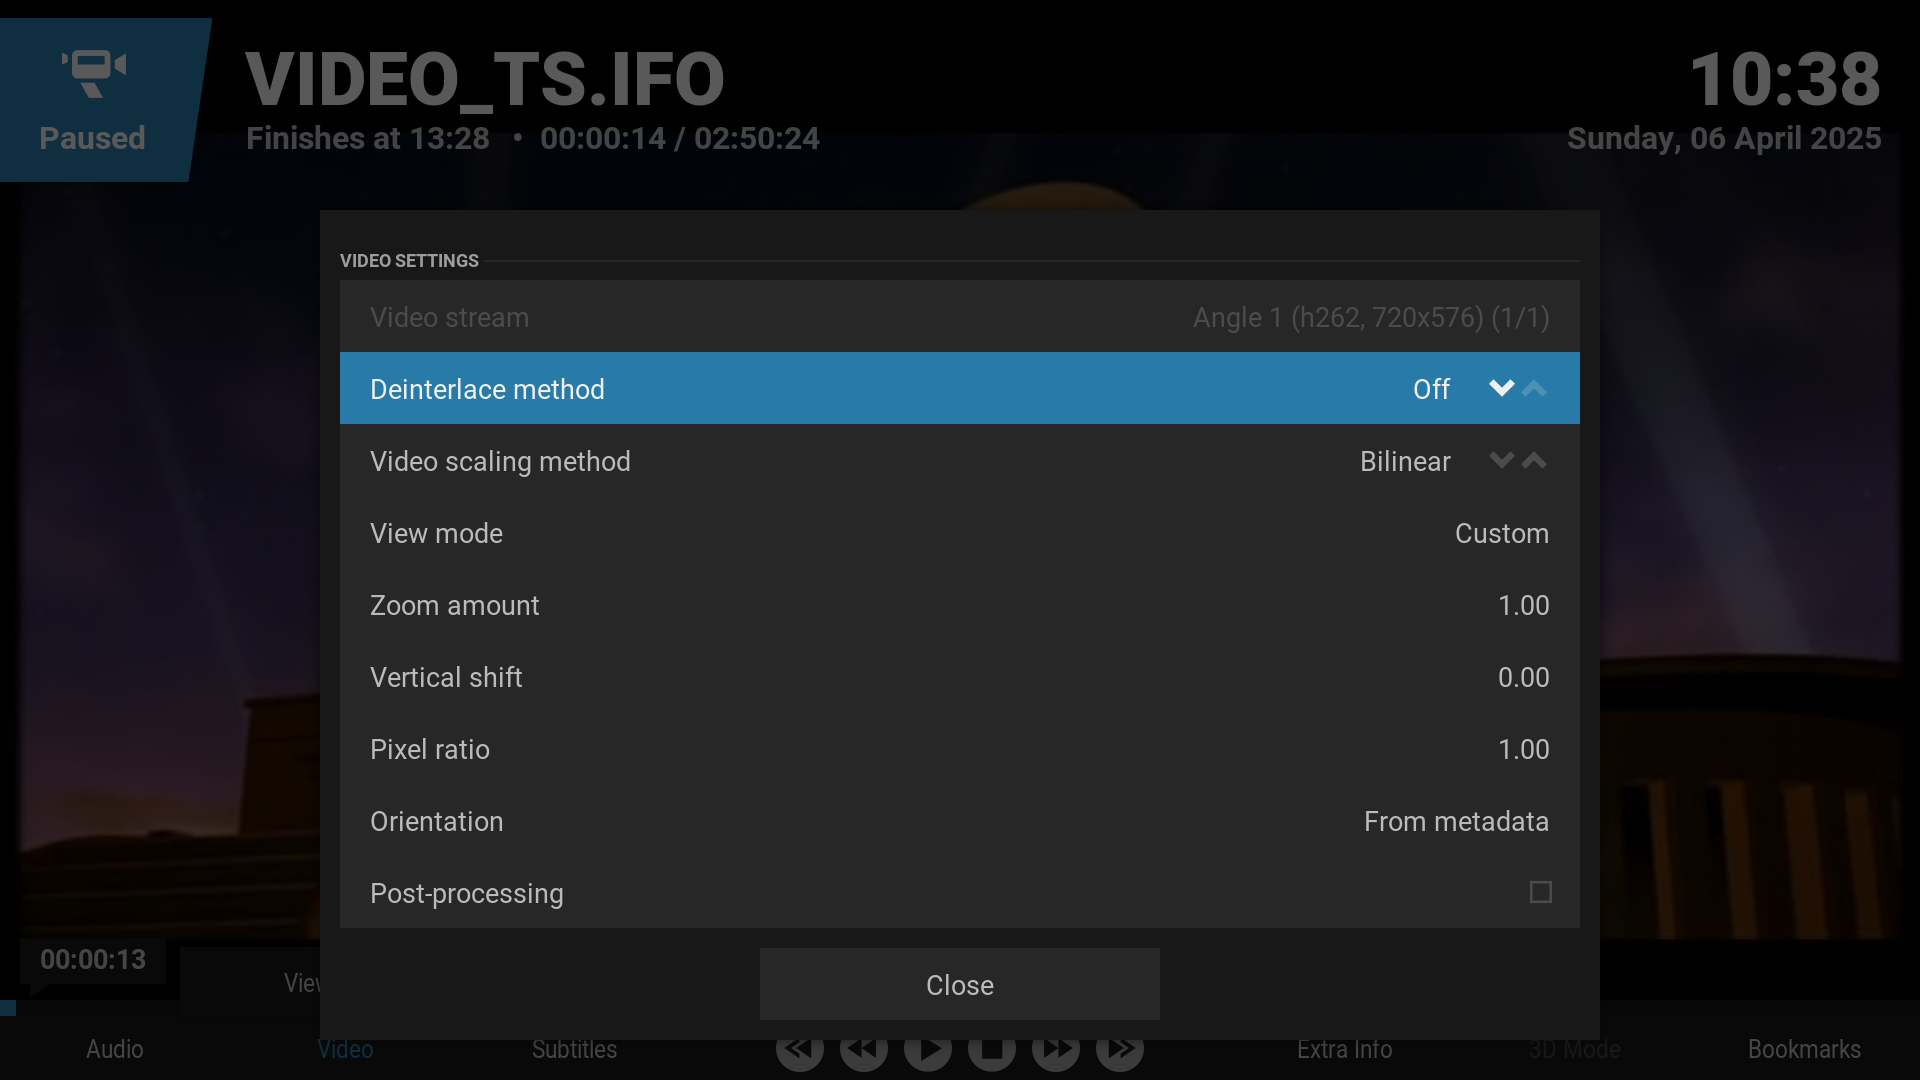Select the Subtitles menu item
Image resolution: width=1920 pixels, height=1080 pixels.
[x=574, y=1049]
